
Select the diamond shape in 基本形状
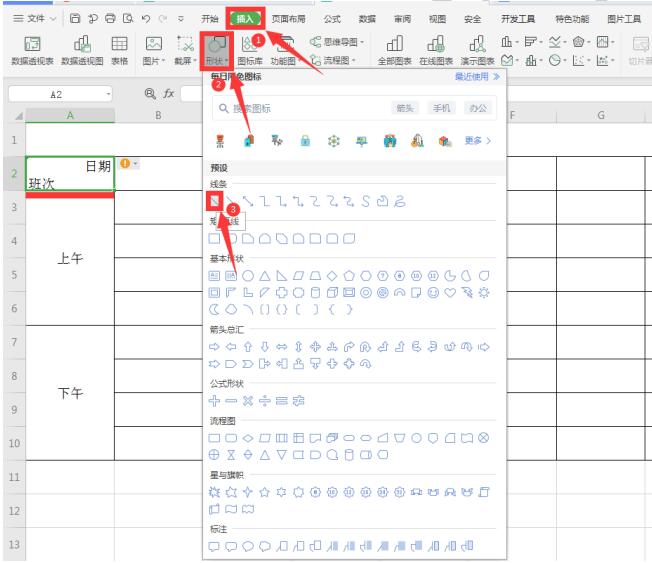click(x=332, y=276)
